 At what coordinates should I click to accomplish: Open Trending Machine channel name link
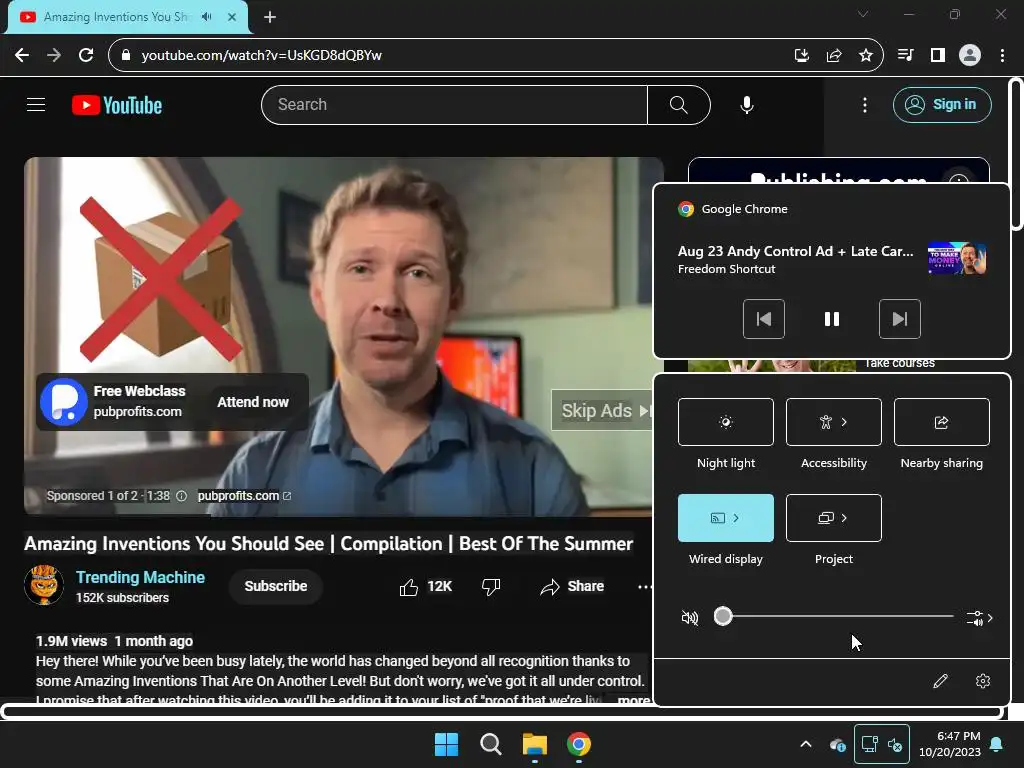point(140,577)
